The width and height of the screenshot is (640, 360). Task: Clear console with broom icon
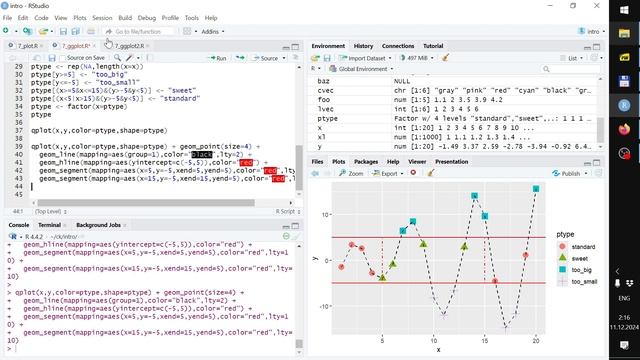click(296, 236)
